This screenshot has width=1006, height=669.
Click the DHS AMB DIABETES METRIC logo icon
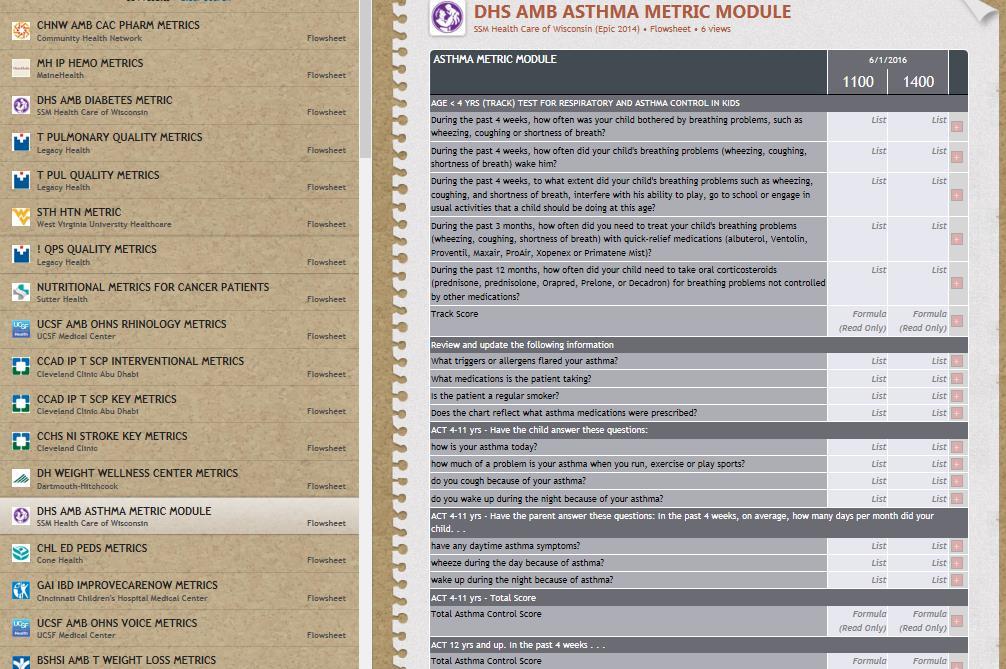pos(21,105)
